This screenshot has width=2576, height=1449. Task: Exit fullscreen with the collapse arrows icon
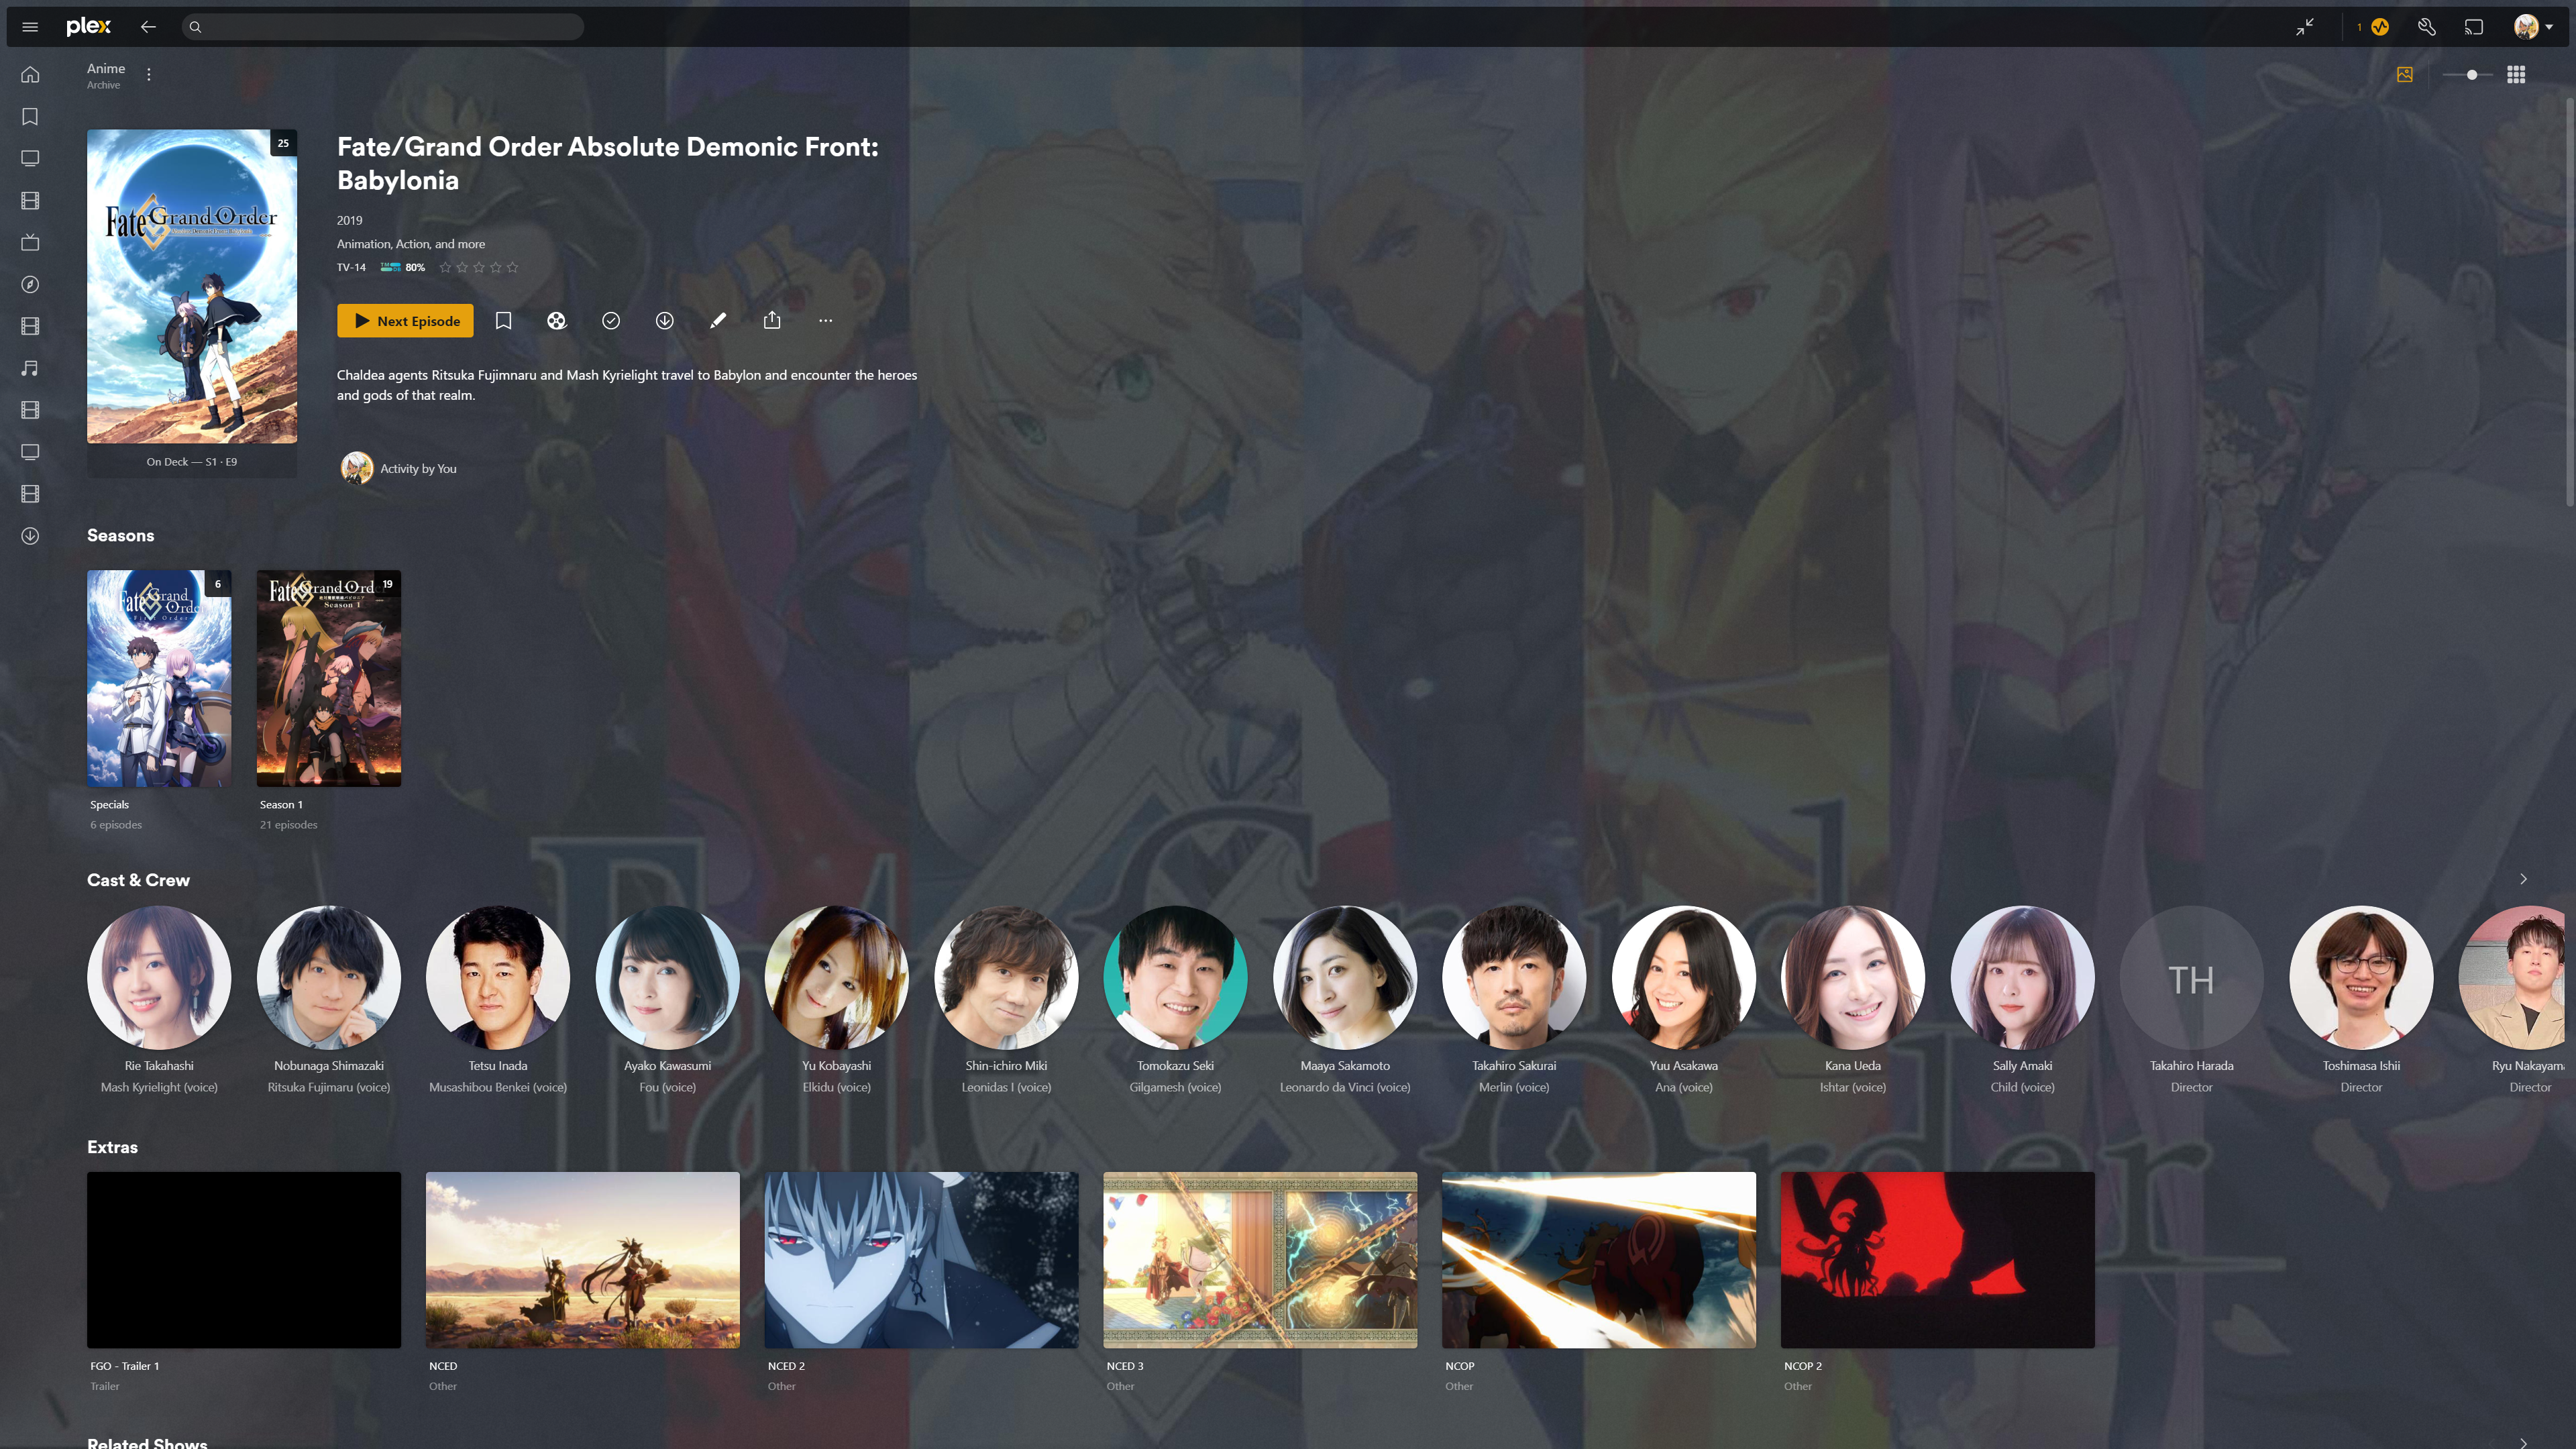point(2305,27)
